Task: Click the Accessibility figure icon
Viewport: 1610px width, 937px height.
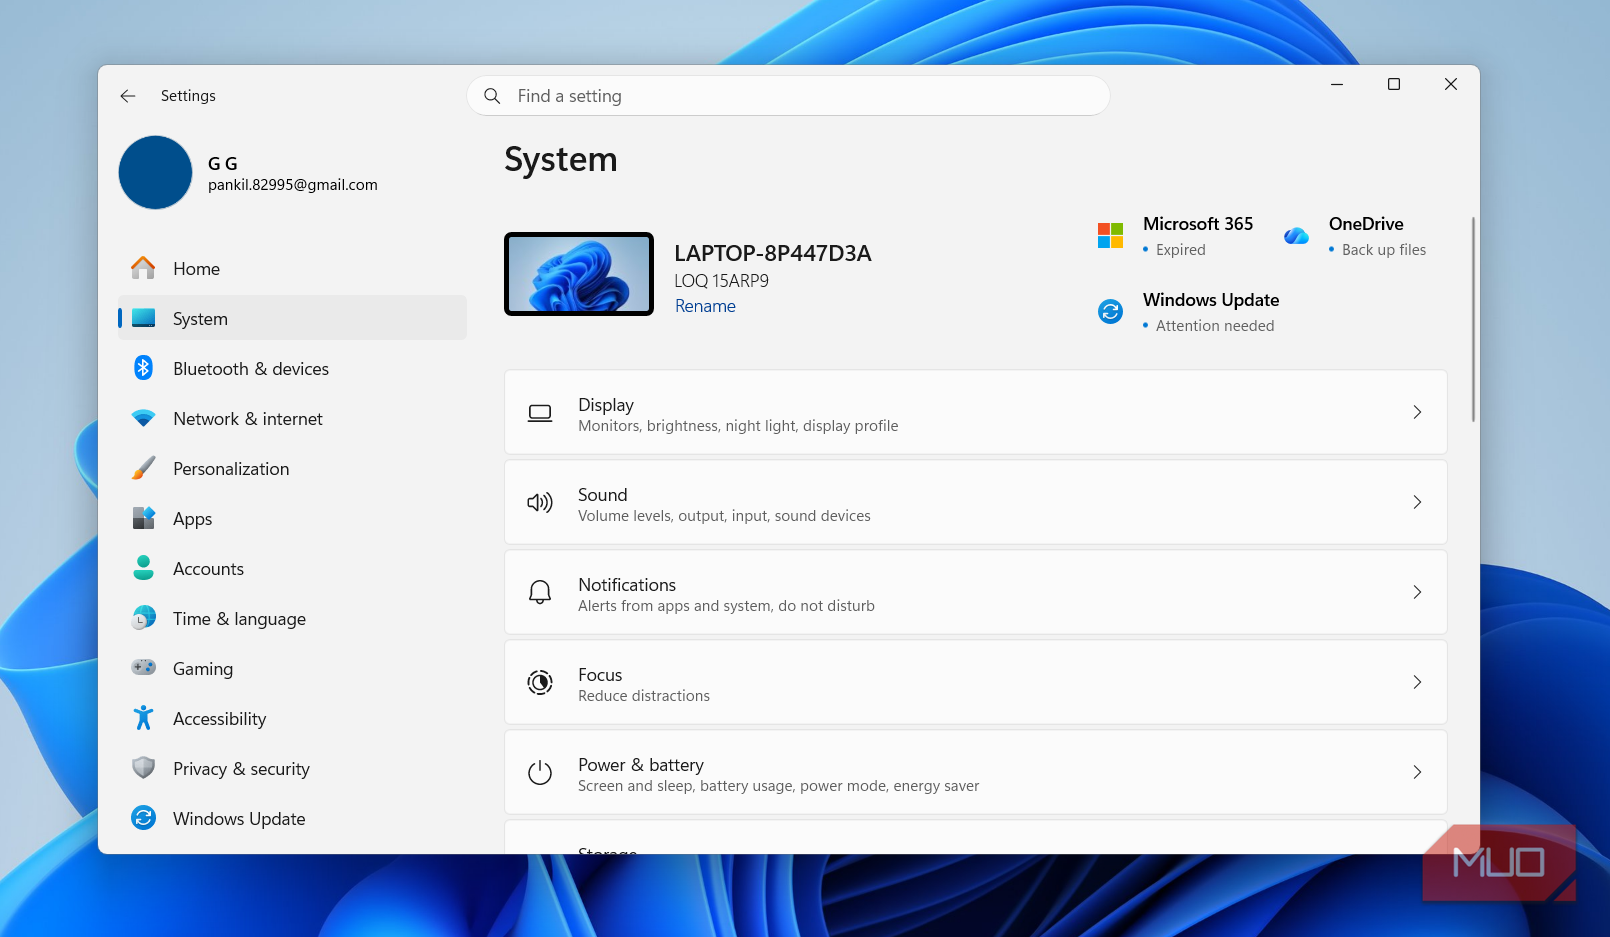Action: [143, 718]
